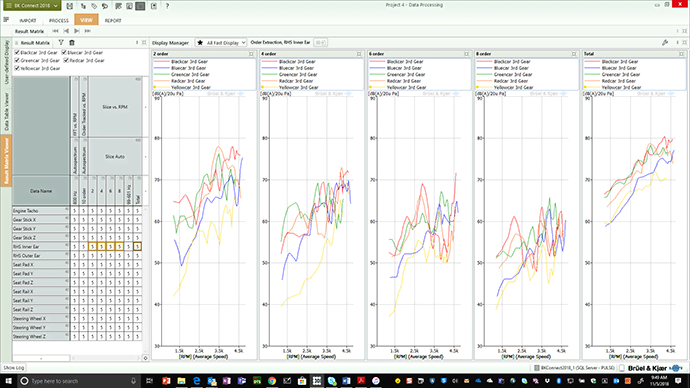Click Blackcar 3rd Gear legend in 2 order graph
This screenshot has height=388, width=690.
189,62
